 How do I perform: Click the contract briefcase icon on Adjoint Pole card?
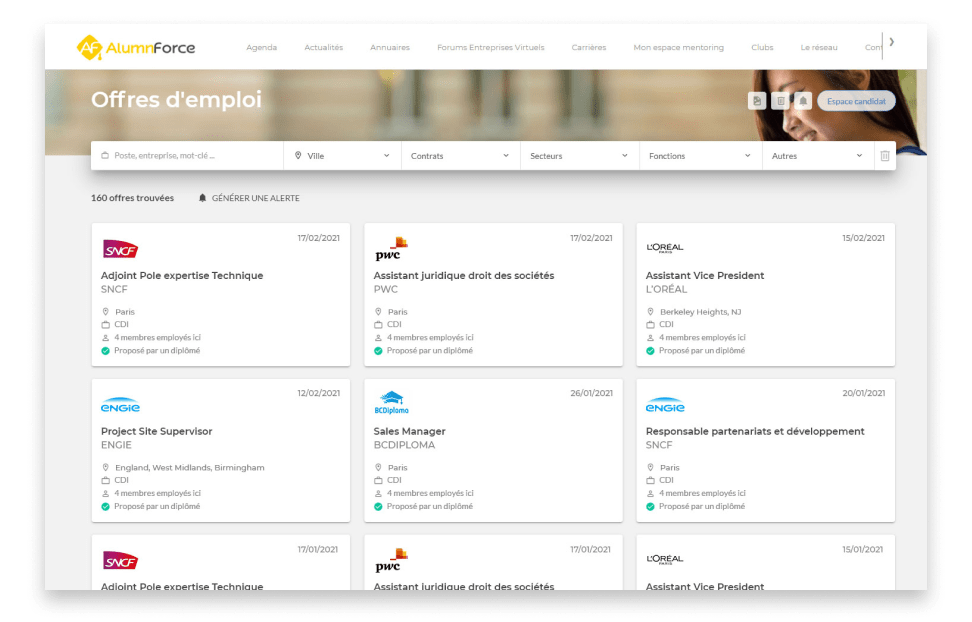(105, 325)
